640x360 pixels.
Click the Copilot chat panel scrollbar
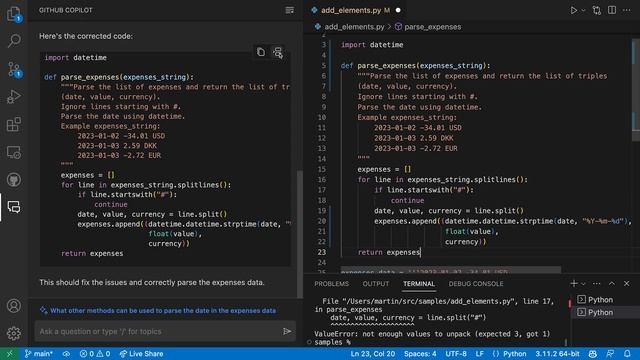pos(300,234)
